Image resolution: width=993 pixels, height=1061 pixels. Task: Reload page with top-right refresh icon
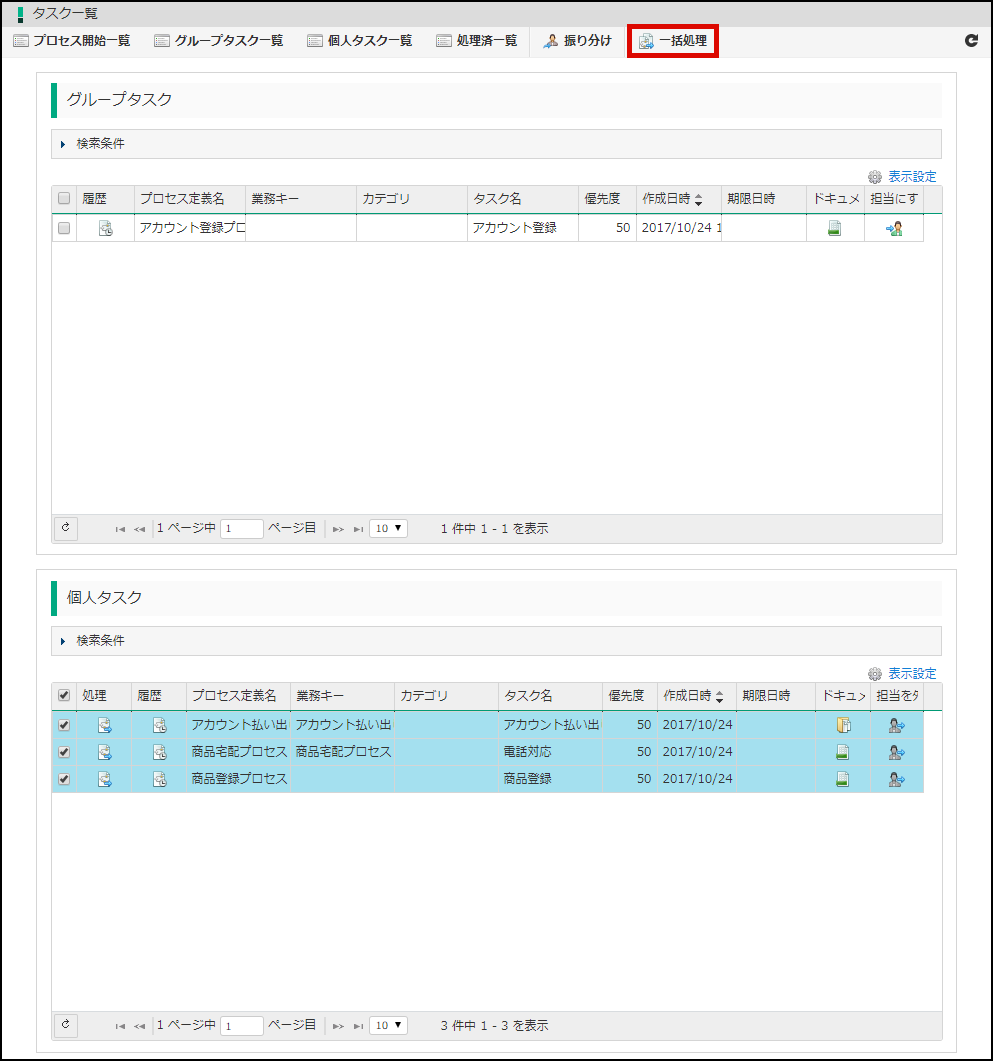point(971,41)
